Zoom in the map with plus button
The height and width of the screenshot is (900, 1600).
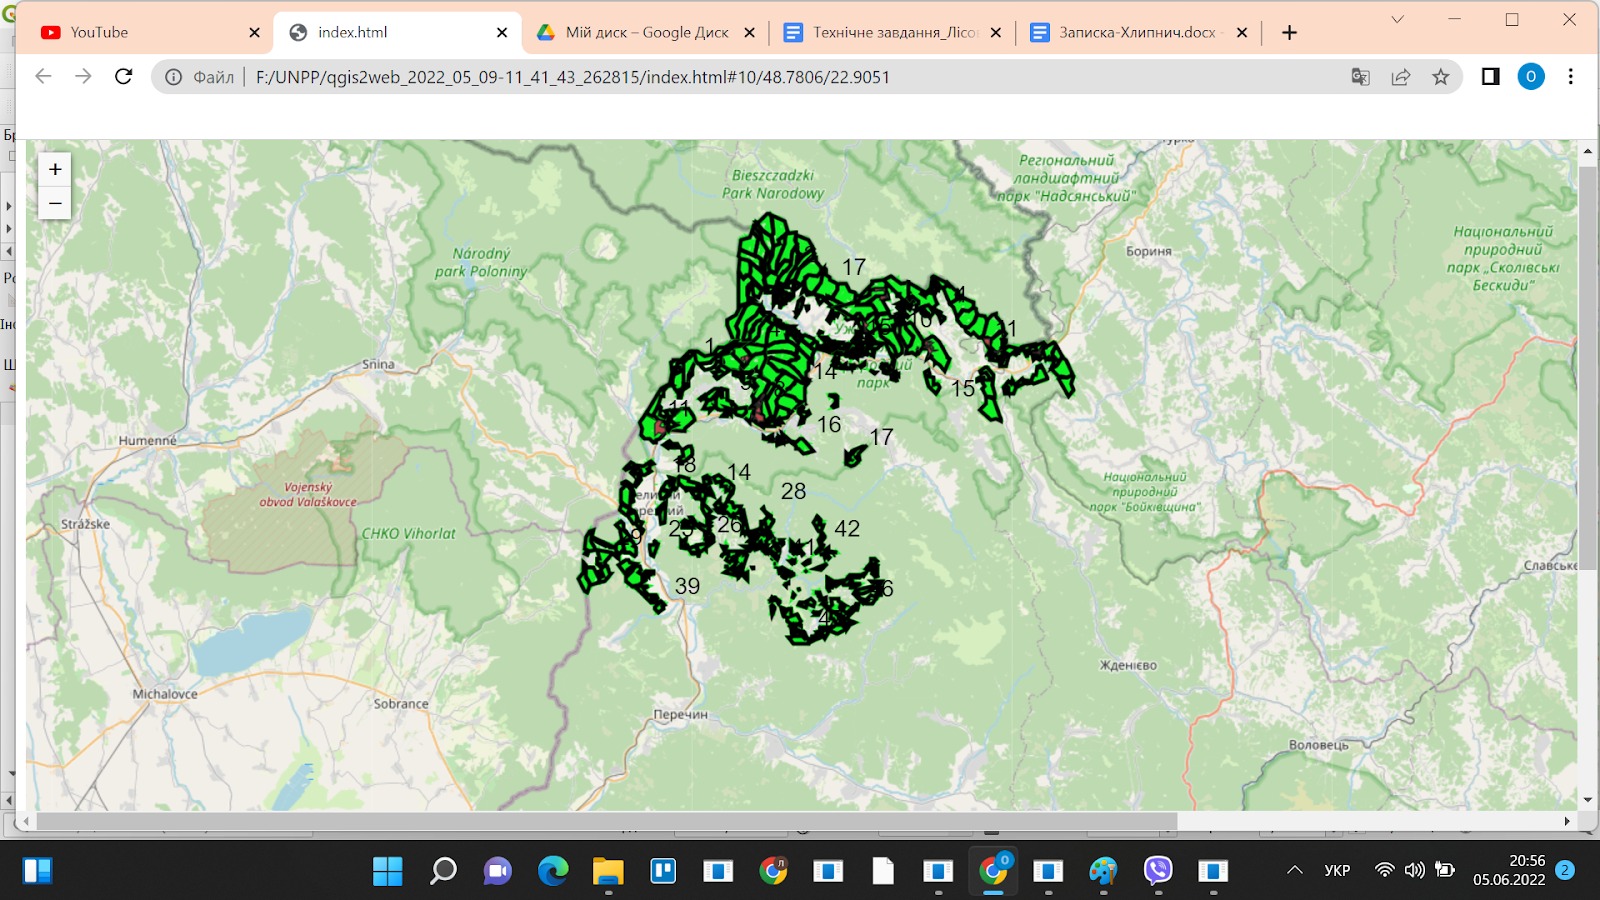coord(55,169)
